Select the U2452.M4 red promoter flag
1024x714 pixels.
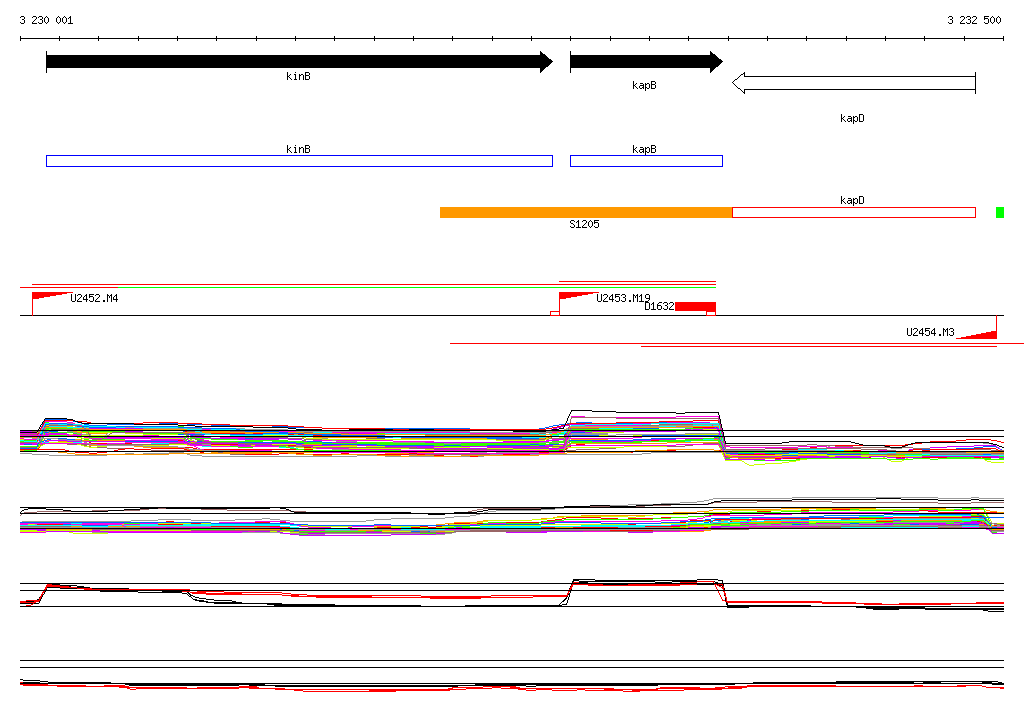click(51, 297)
